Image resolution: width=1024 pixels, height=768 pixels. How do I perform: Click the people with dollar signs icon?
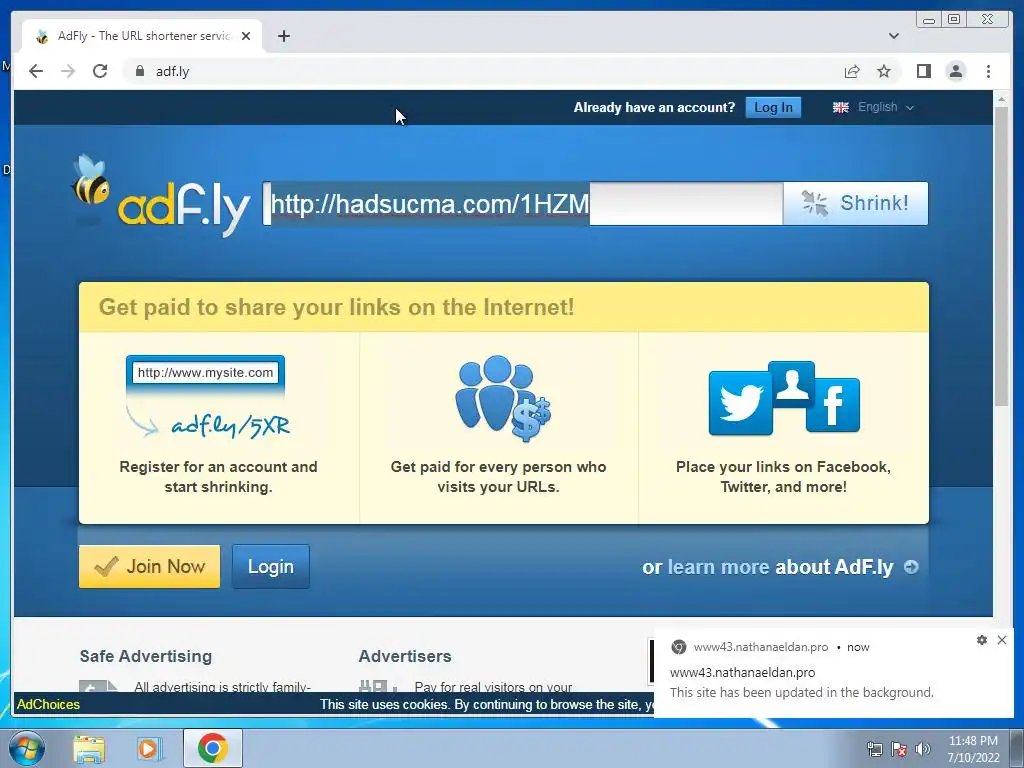tap(502, 398)
